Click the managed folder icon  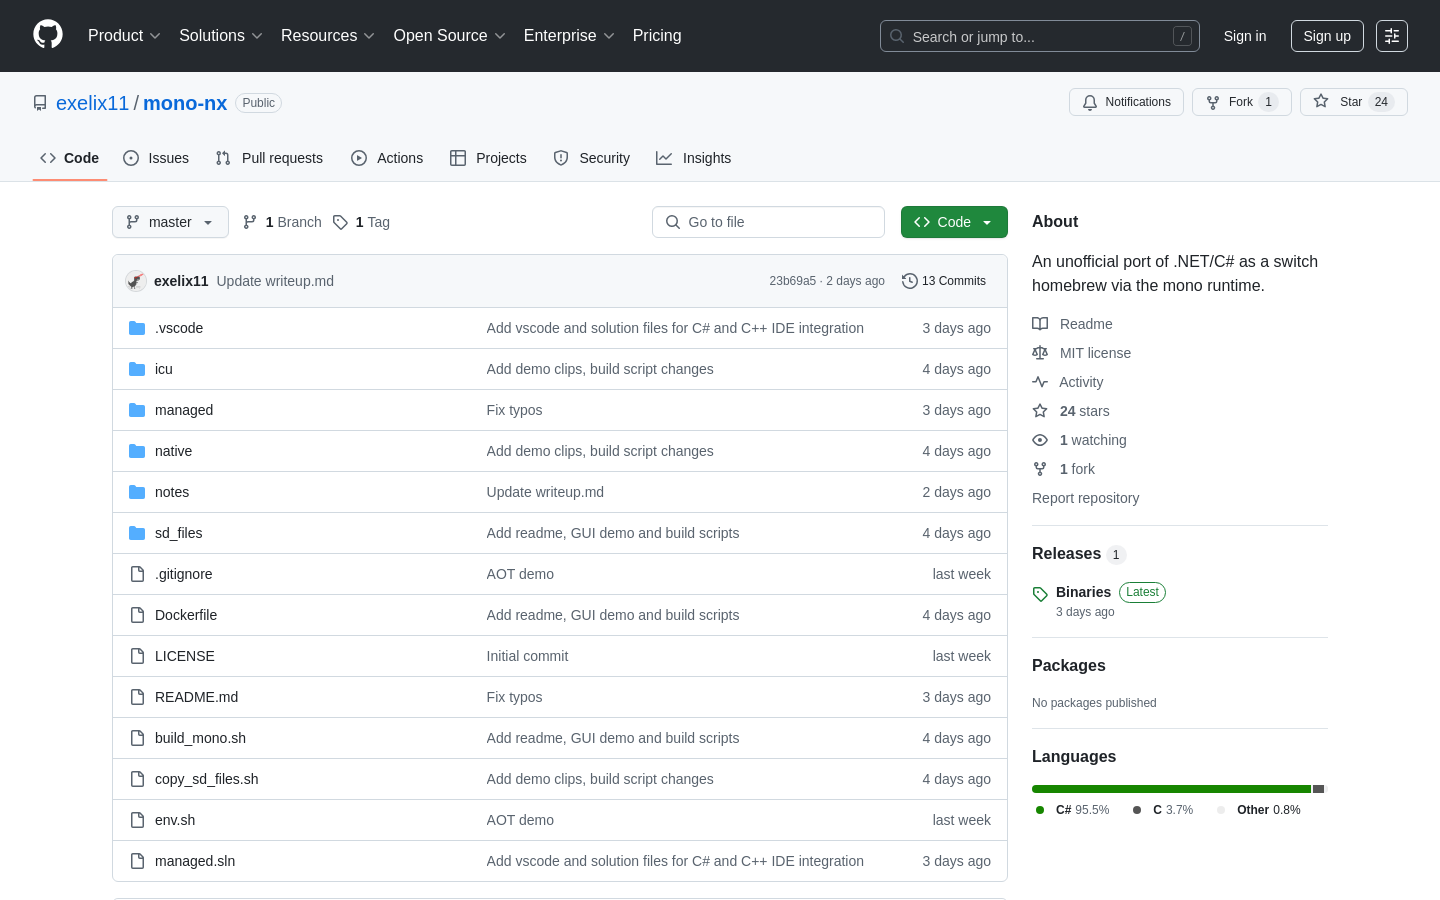click(x=137, y=410)
